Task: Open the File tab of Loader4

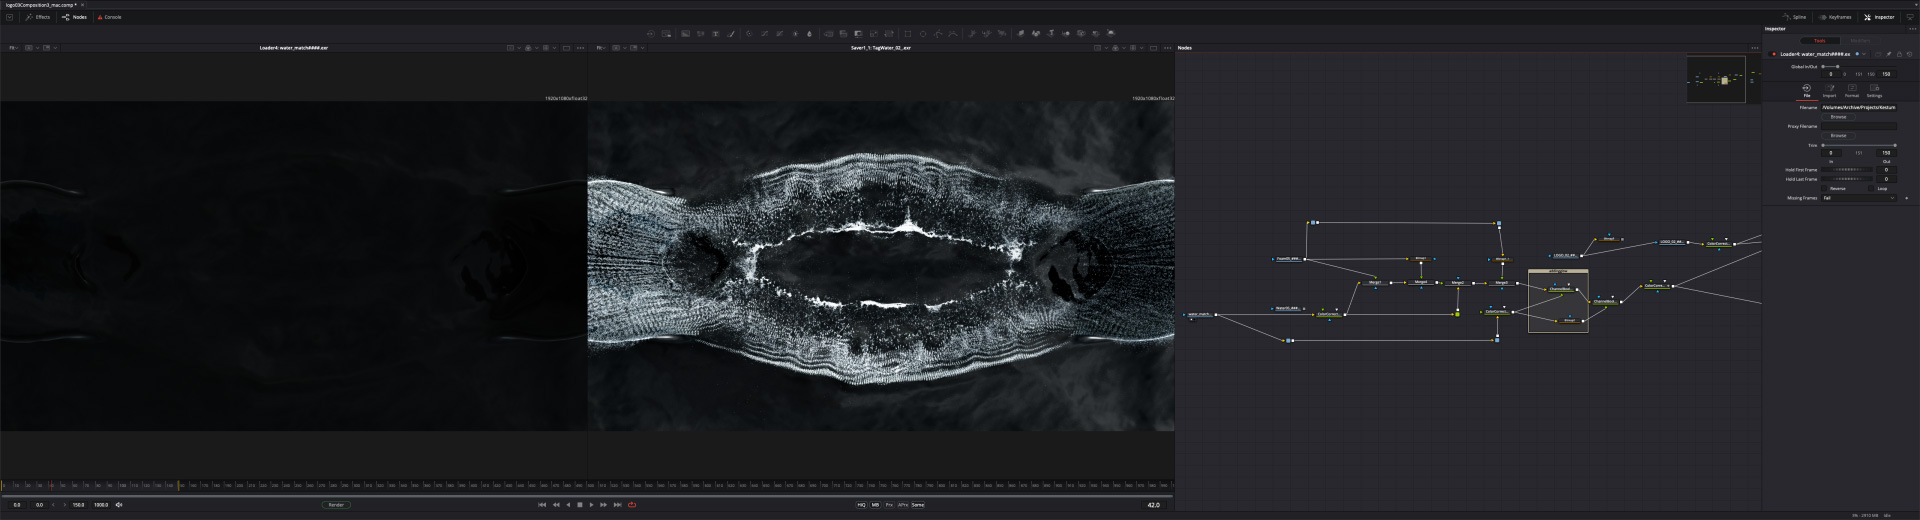Action: point(1807,90)
